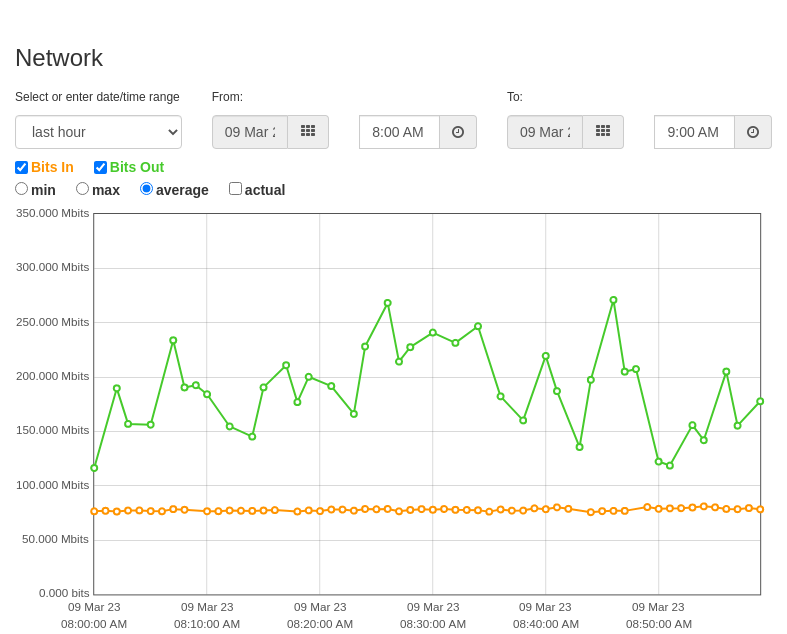Click the To date field 09 Mar
Viewport: 787px width, 634px height.
(545, 132)
